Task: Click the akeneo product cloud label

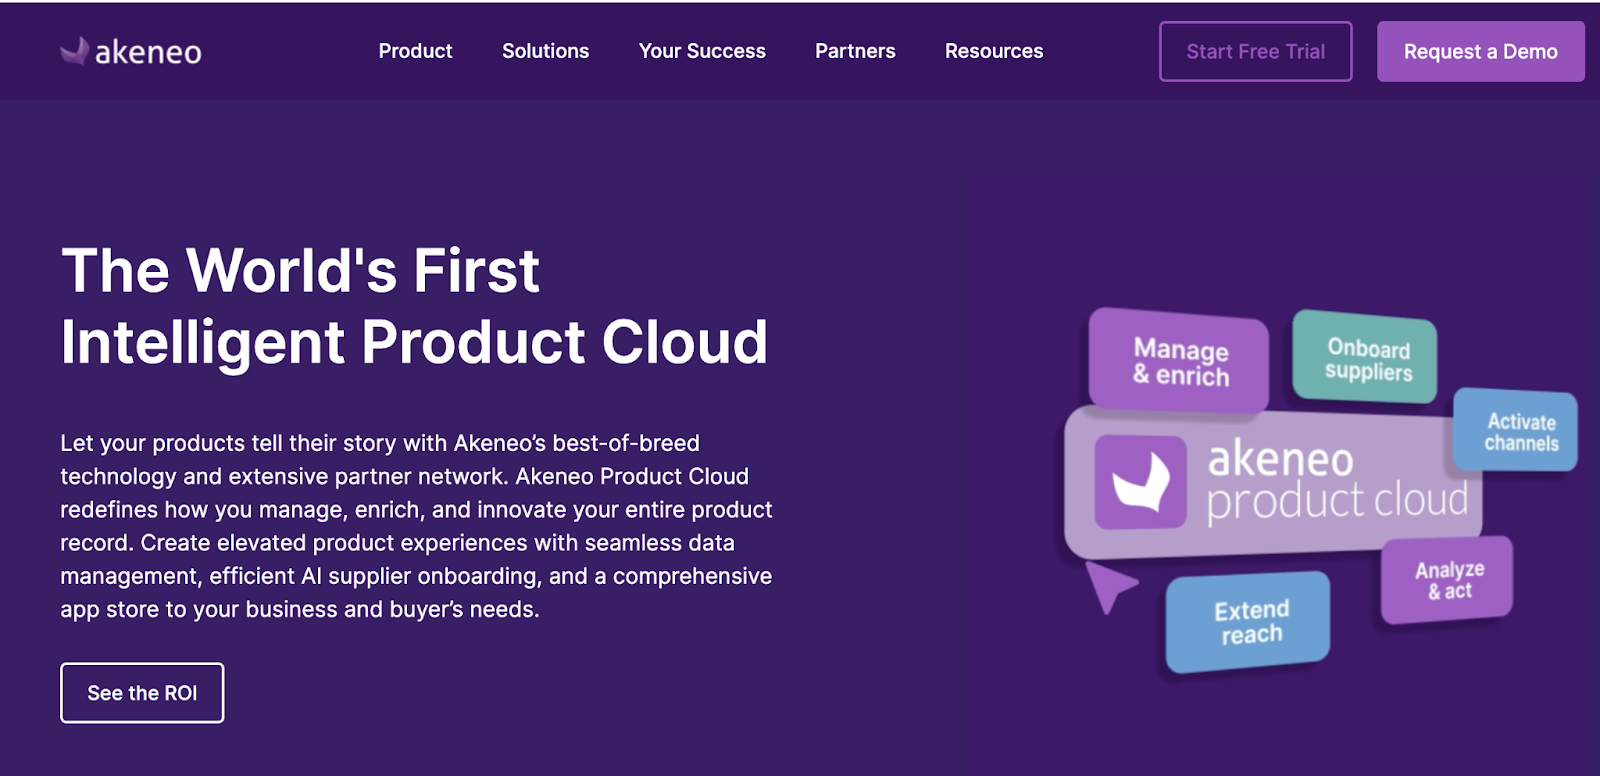Action: [1335, 482]
